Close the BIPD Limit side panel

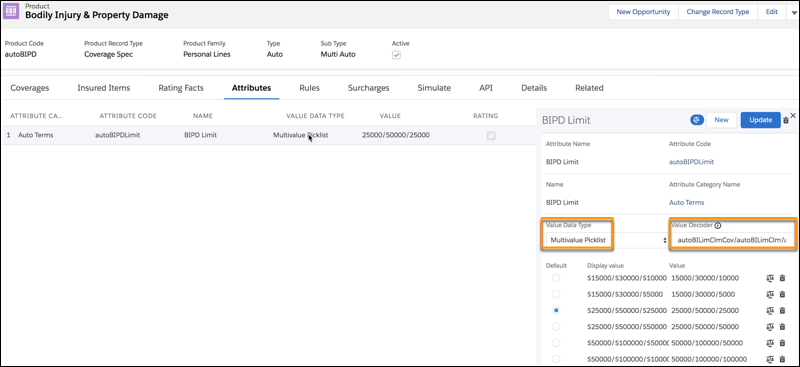click(793, 116)
